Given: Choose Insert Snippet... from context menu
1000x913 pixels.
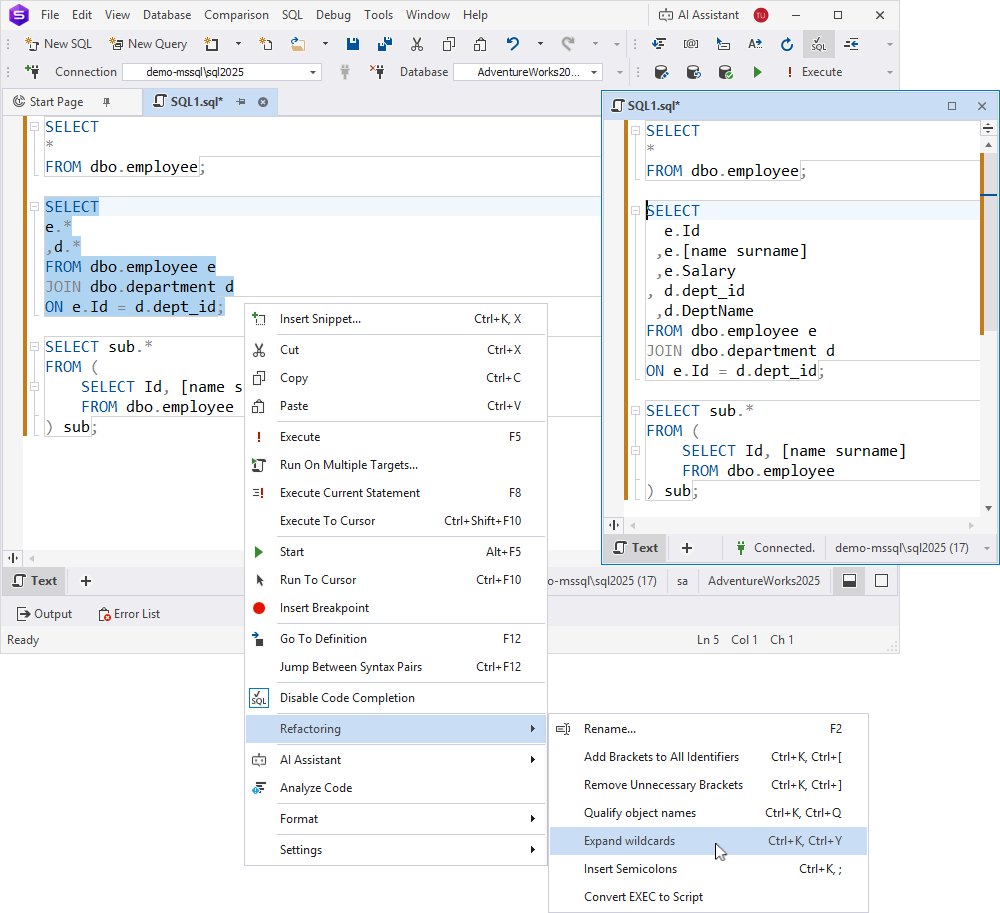Looking at the screenshot, I should click(x=395, y=319).
